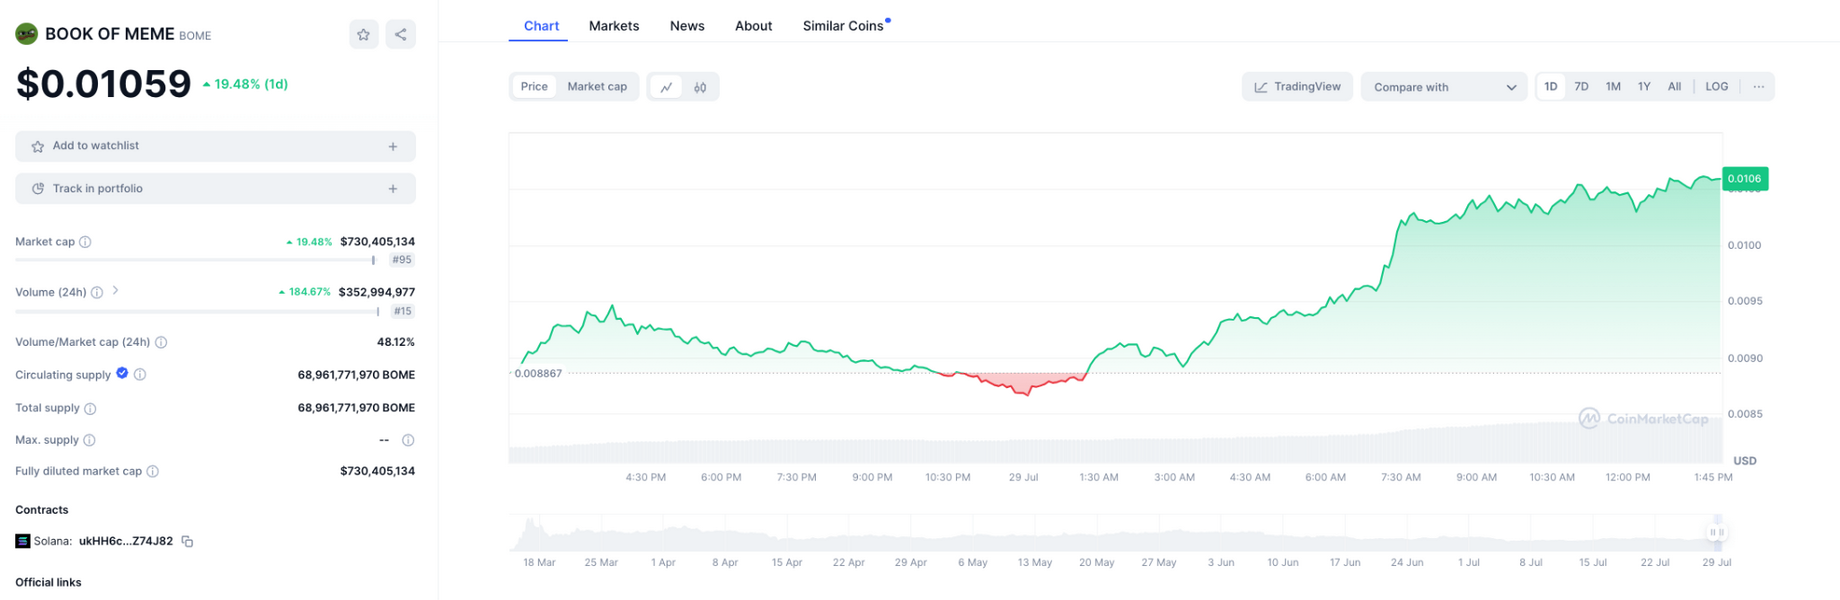Image resolution: width=1840 pixels, height=600 pixels.
Task: Open the Compare with dropdown
Action: coord(1443,87)
